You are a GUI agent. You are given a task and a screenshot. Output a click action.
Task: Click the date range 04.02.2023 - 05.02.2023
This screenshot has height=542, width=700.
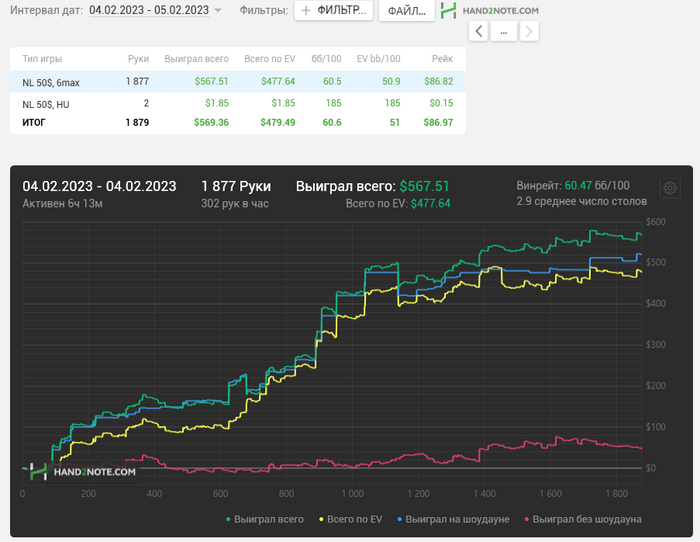(149, 10)
